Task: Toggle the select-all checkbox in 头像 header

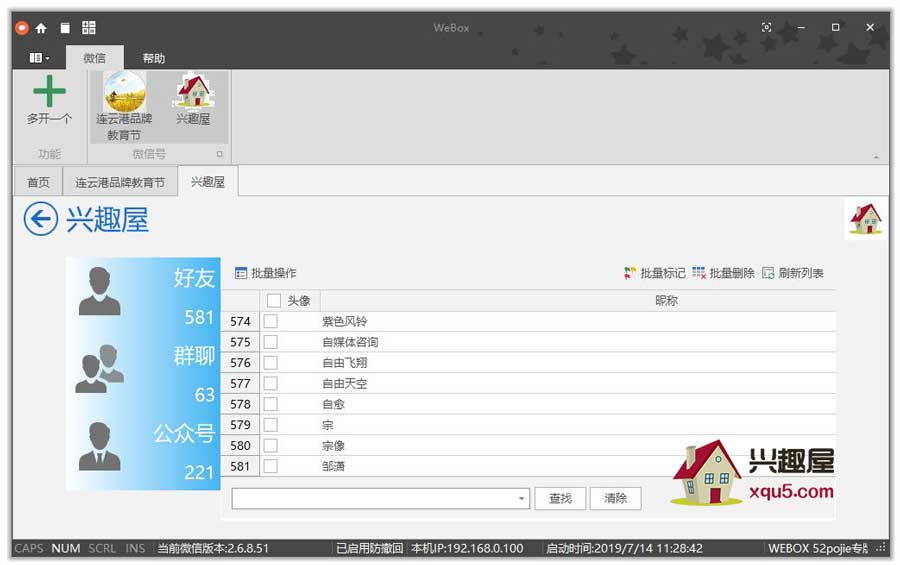Action: point(274,300)
